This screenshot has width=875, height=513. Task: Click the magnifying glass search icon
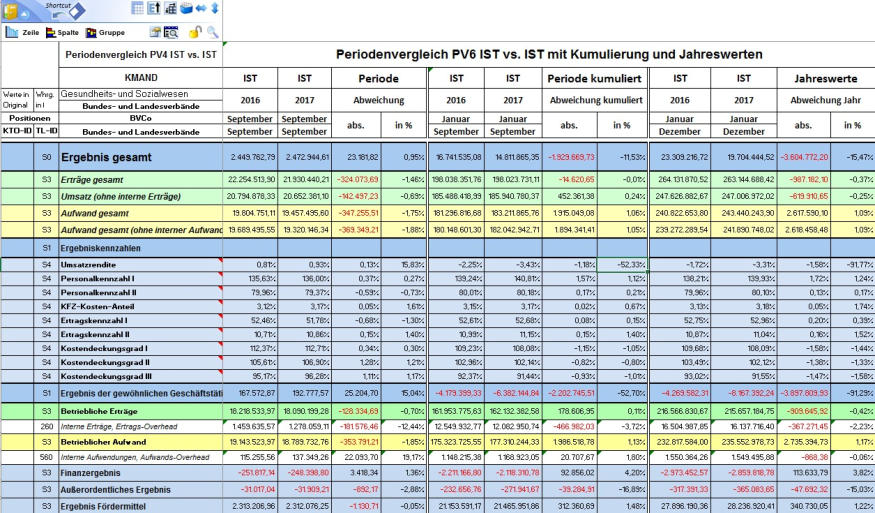[212, 33]
